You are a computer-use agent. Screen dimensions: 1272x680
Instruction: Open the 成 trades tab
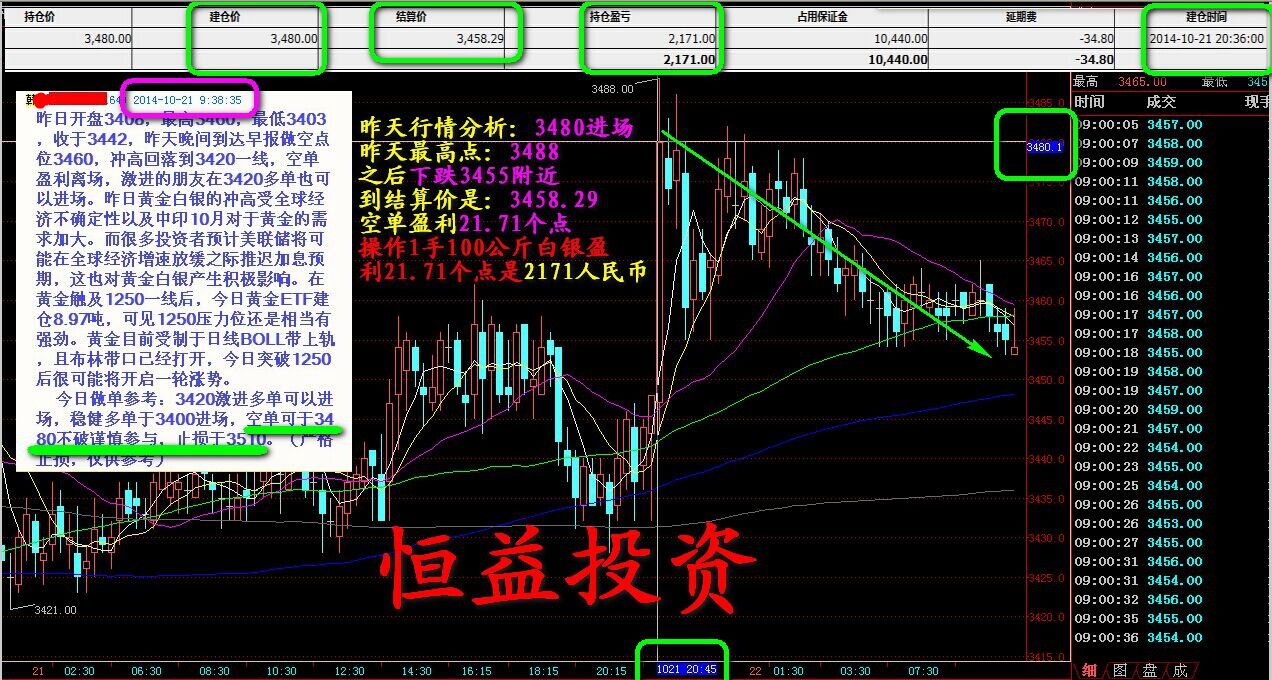pos(1180,670)
